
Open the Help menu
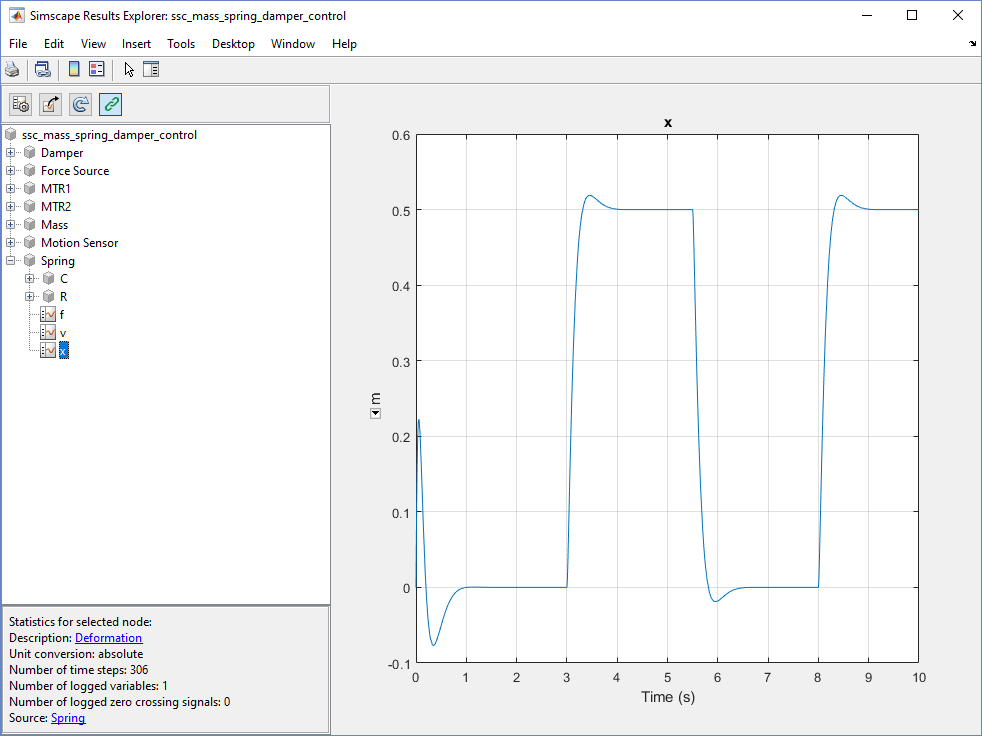344,44
